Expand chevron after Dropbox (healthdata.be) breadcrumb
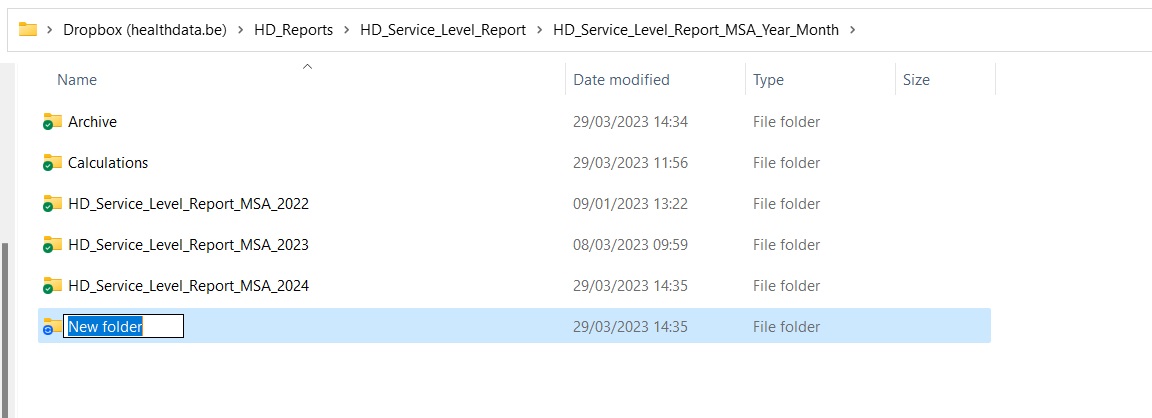This screenshot has height=418, width=1152. pos(241,30)
